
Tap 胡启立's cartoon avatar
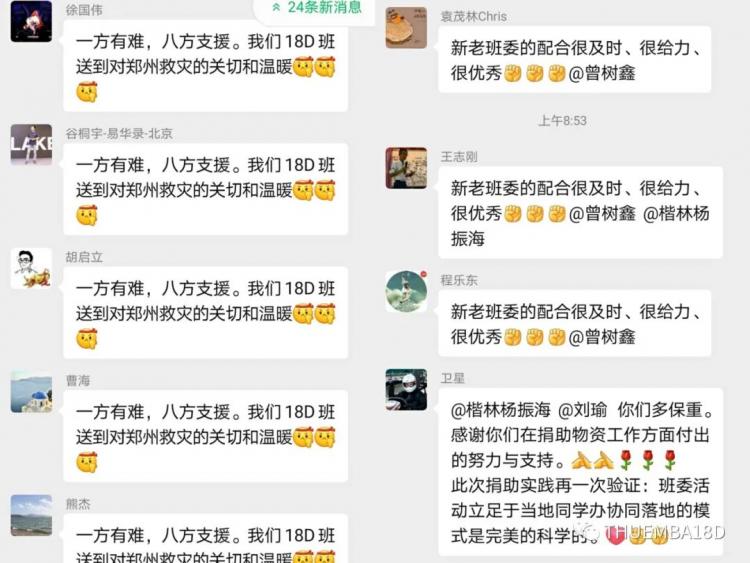tap(31, 268)
